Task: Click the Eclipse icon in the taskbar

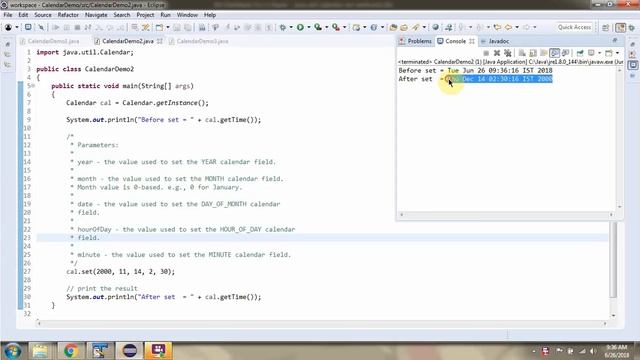Action: tap(130, 351)
